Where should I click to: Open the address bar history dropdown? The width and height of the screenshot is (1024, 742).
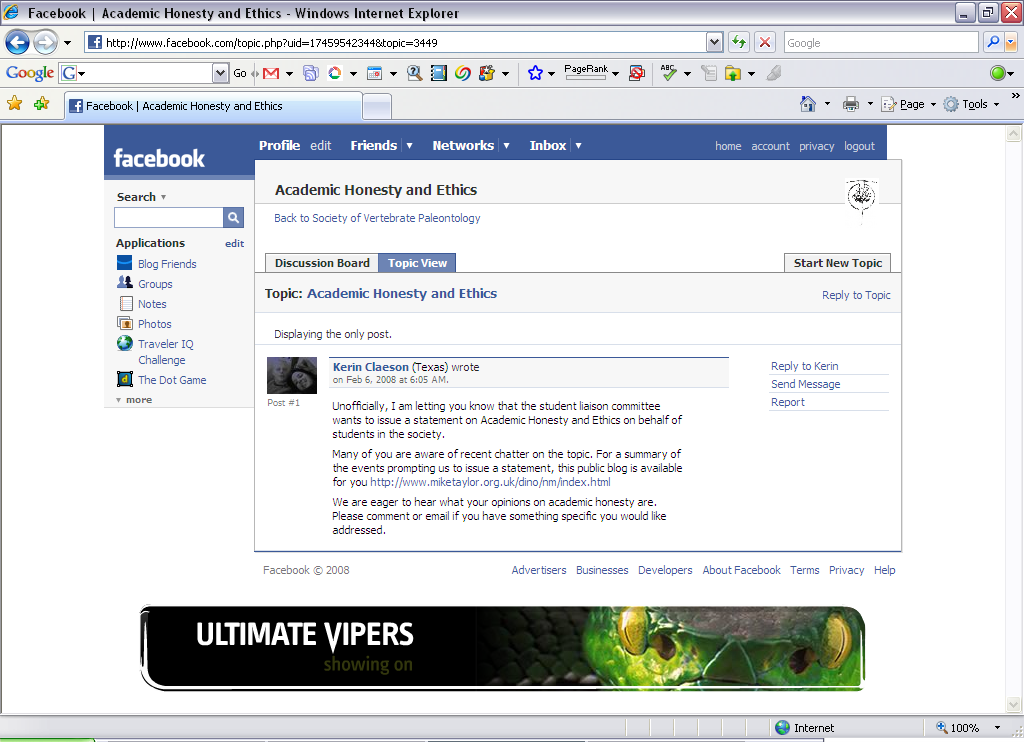(714, 42)
